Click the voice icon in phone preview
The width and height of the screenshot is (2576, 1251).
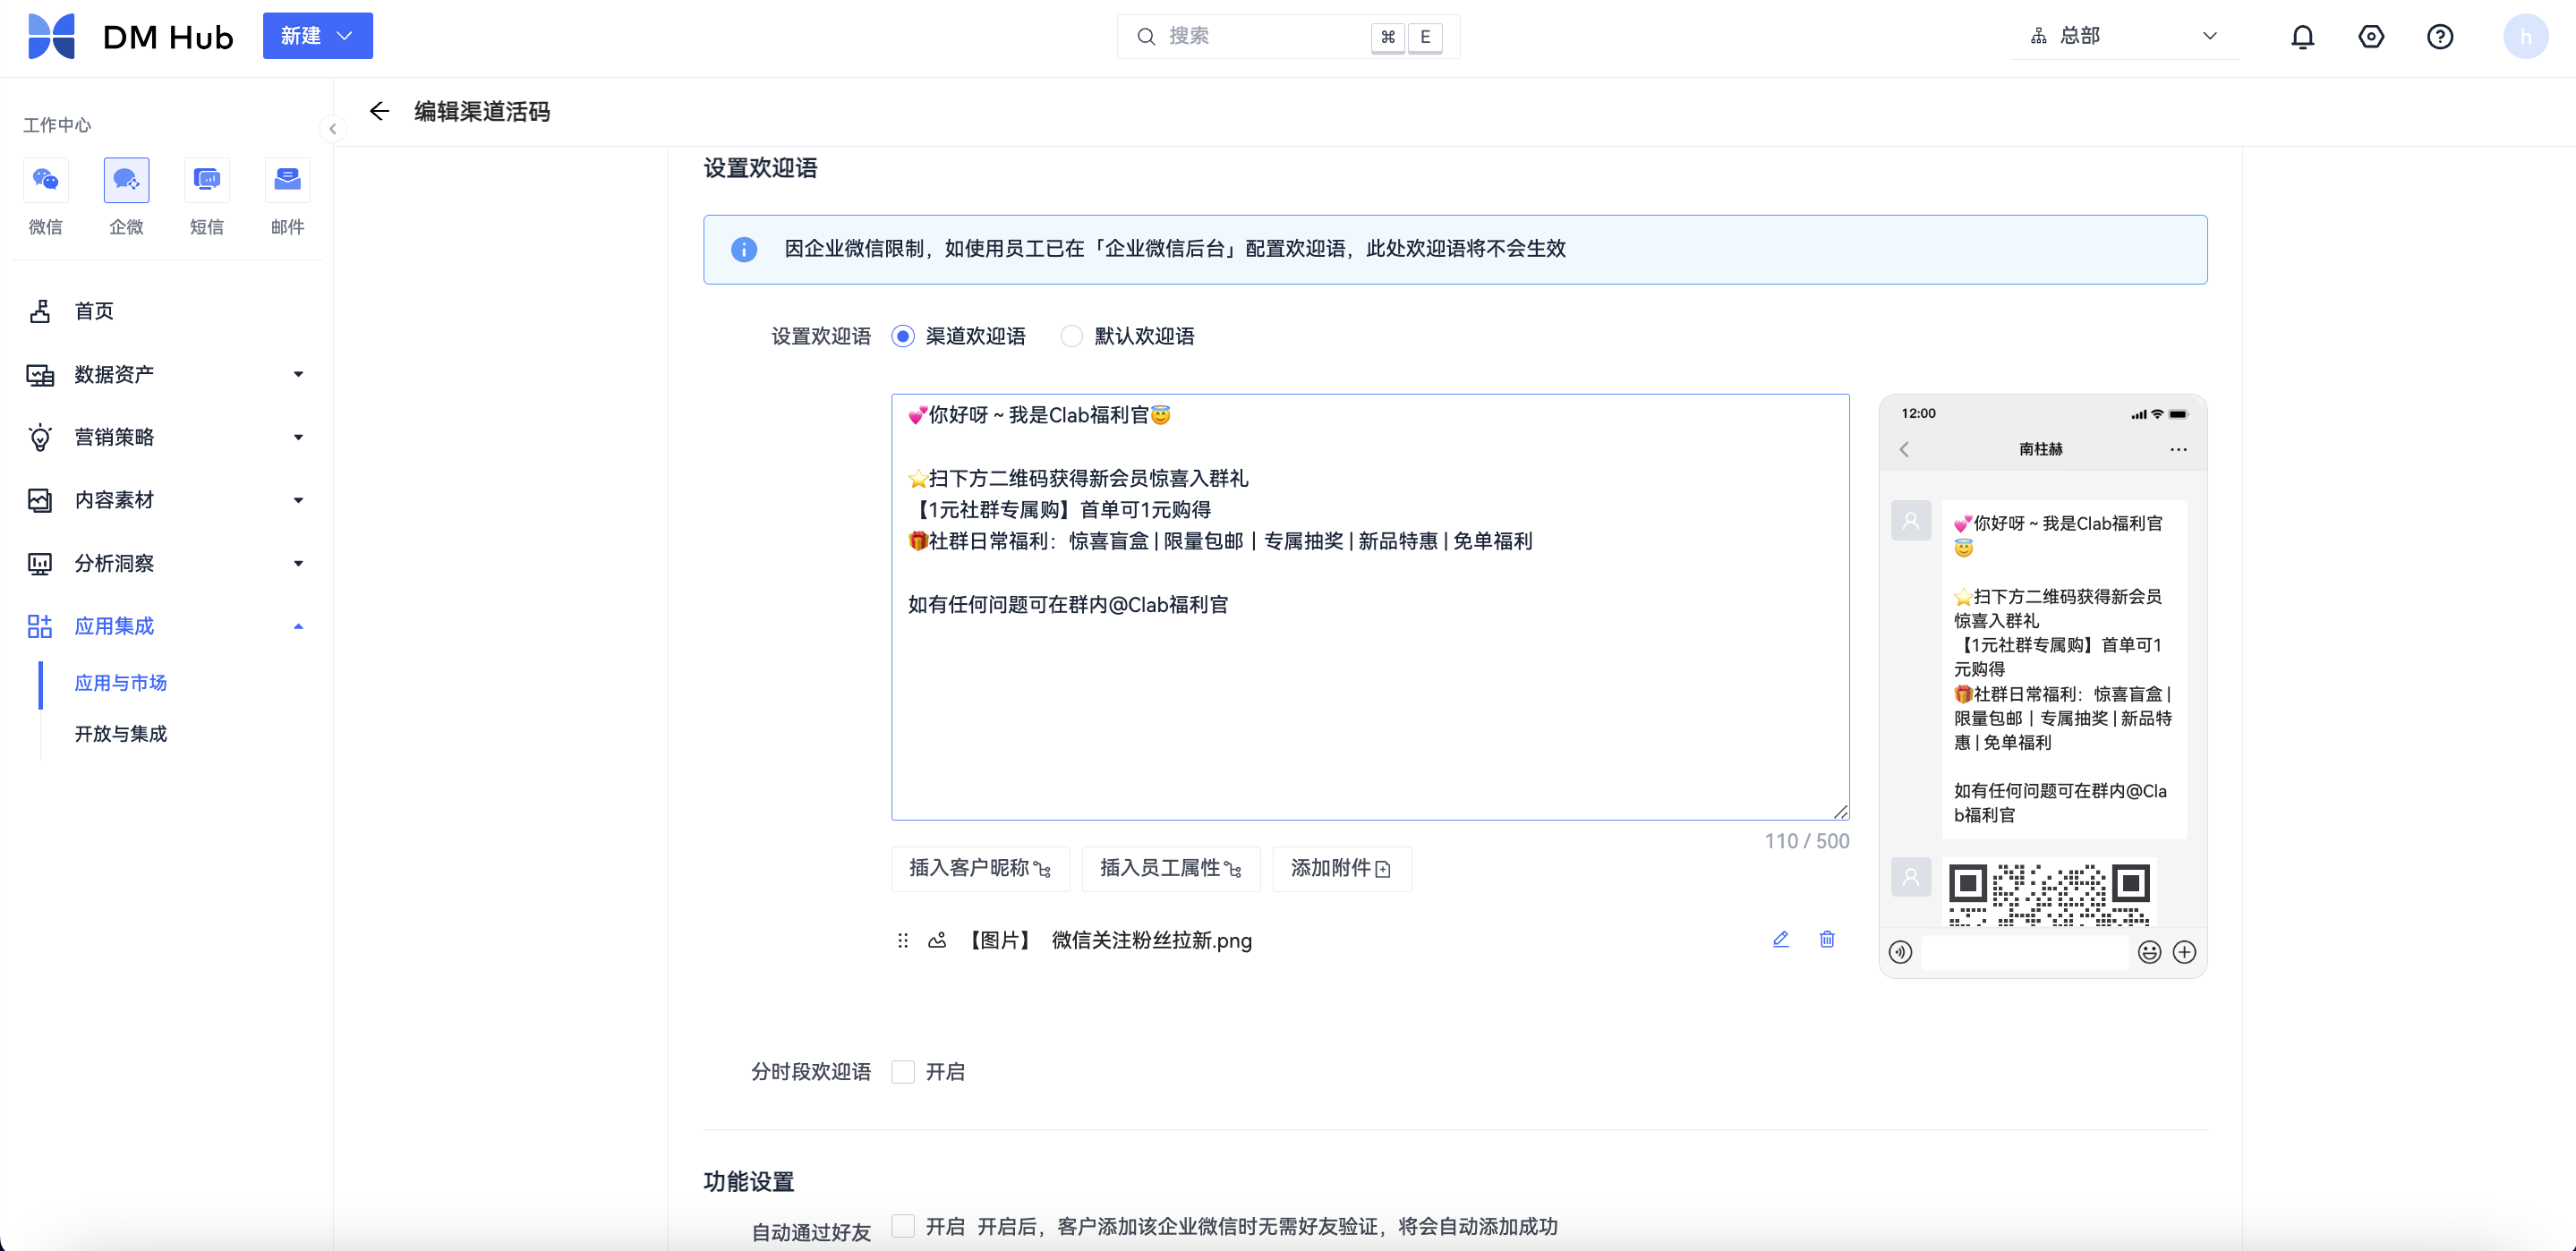(x=1900, y=952)
